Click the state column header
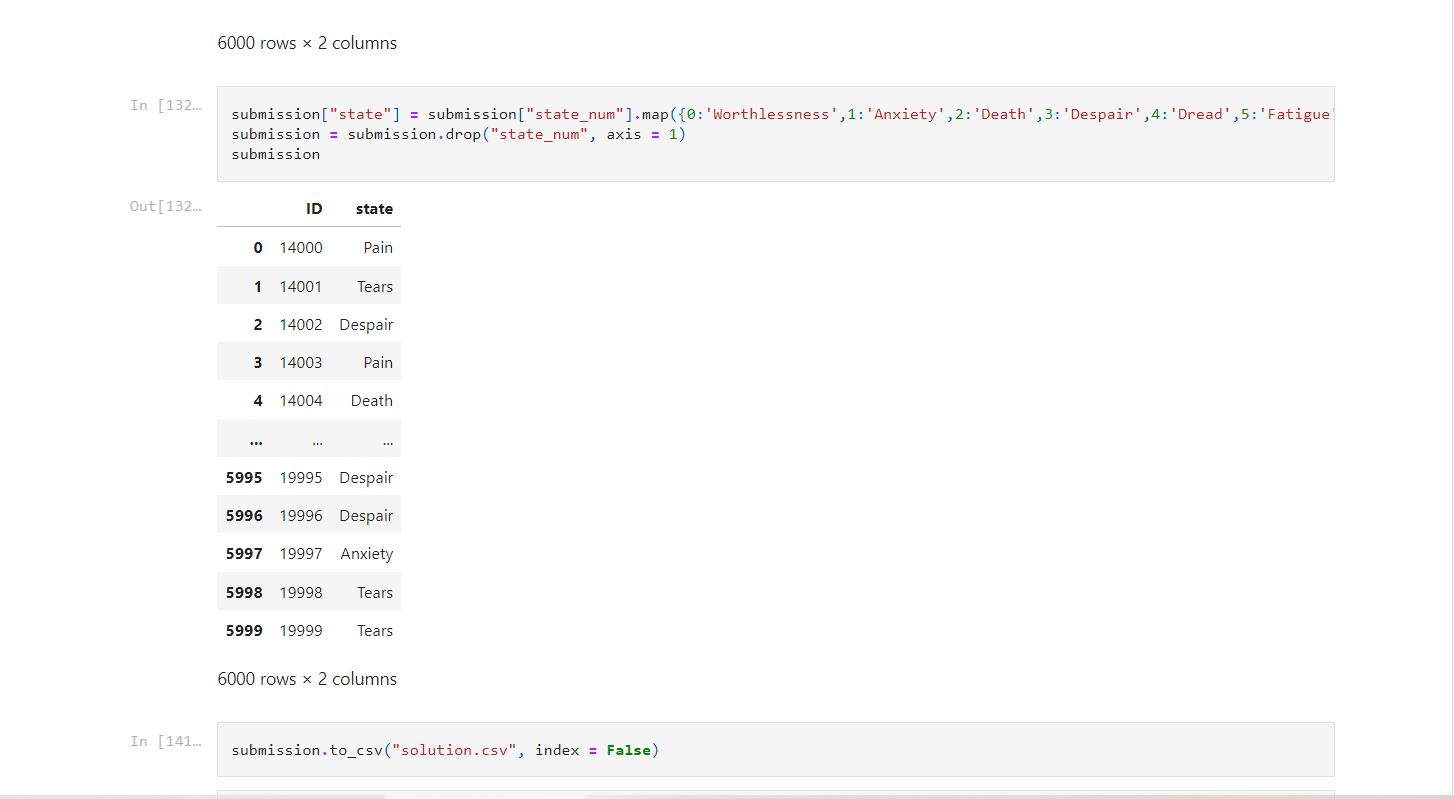Screen dimensions: 1454x799 coord(374,209)
